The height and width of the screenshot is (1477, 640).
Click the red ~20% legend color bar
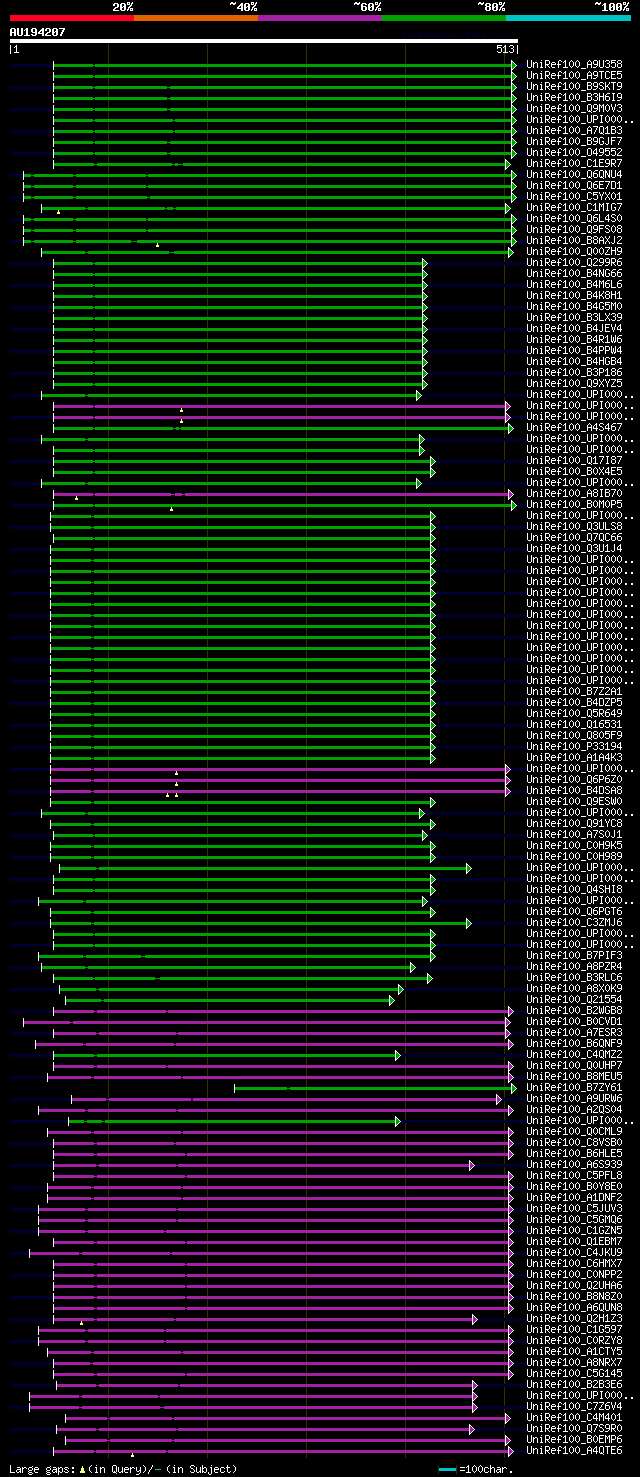coord(71,18)
